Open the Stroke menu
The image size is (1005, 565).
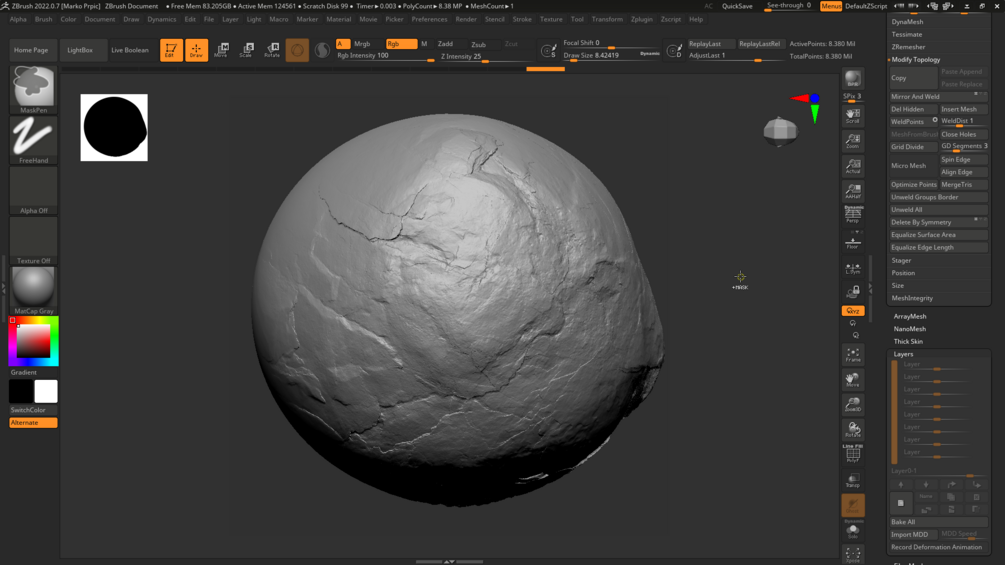522,19
